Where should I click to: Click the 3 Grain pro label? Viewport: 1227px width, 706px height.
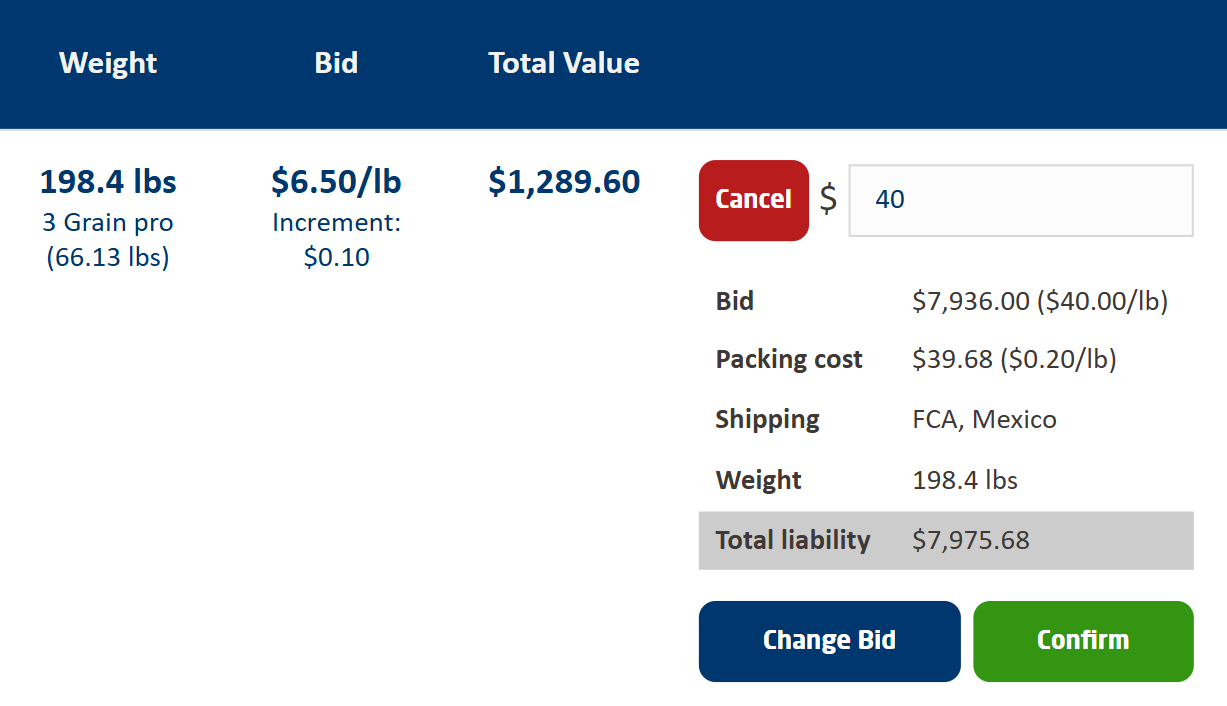click(107, 222)
